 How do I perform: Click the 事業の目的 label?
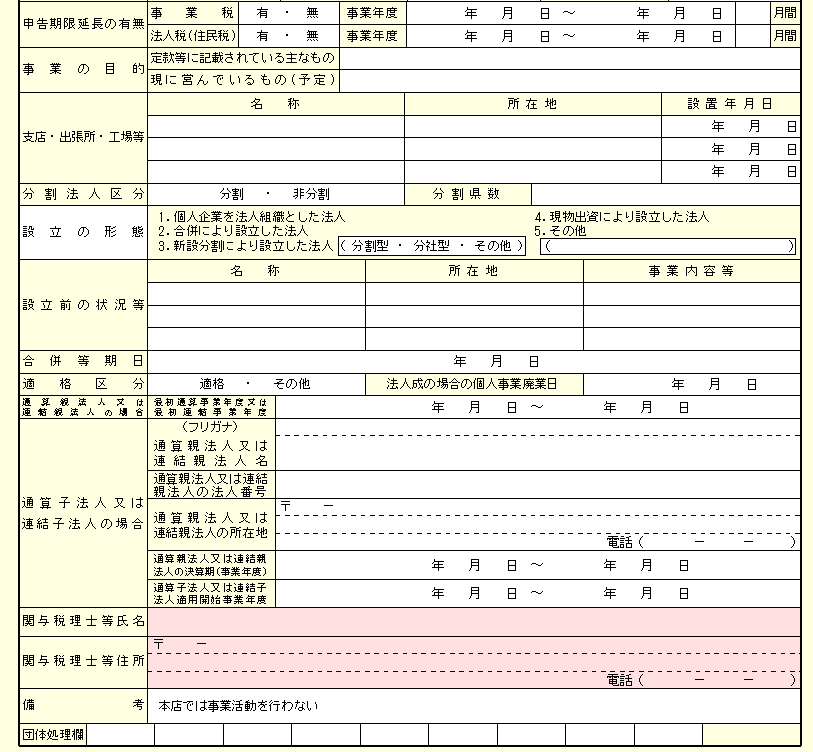(x=83, y=69)
